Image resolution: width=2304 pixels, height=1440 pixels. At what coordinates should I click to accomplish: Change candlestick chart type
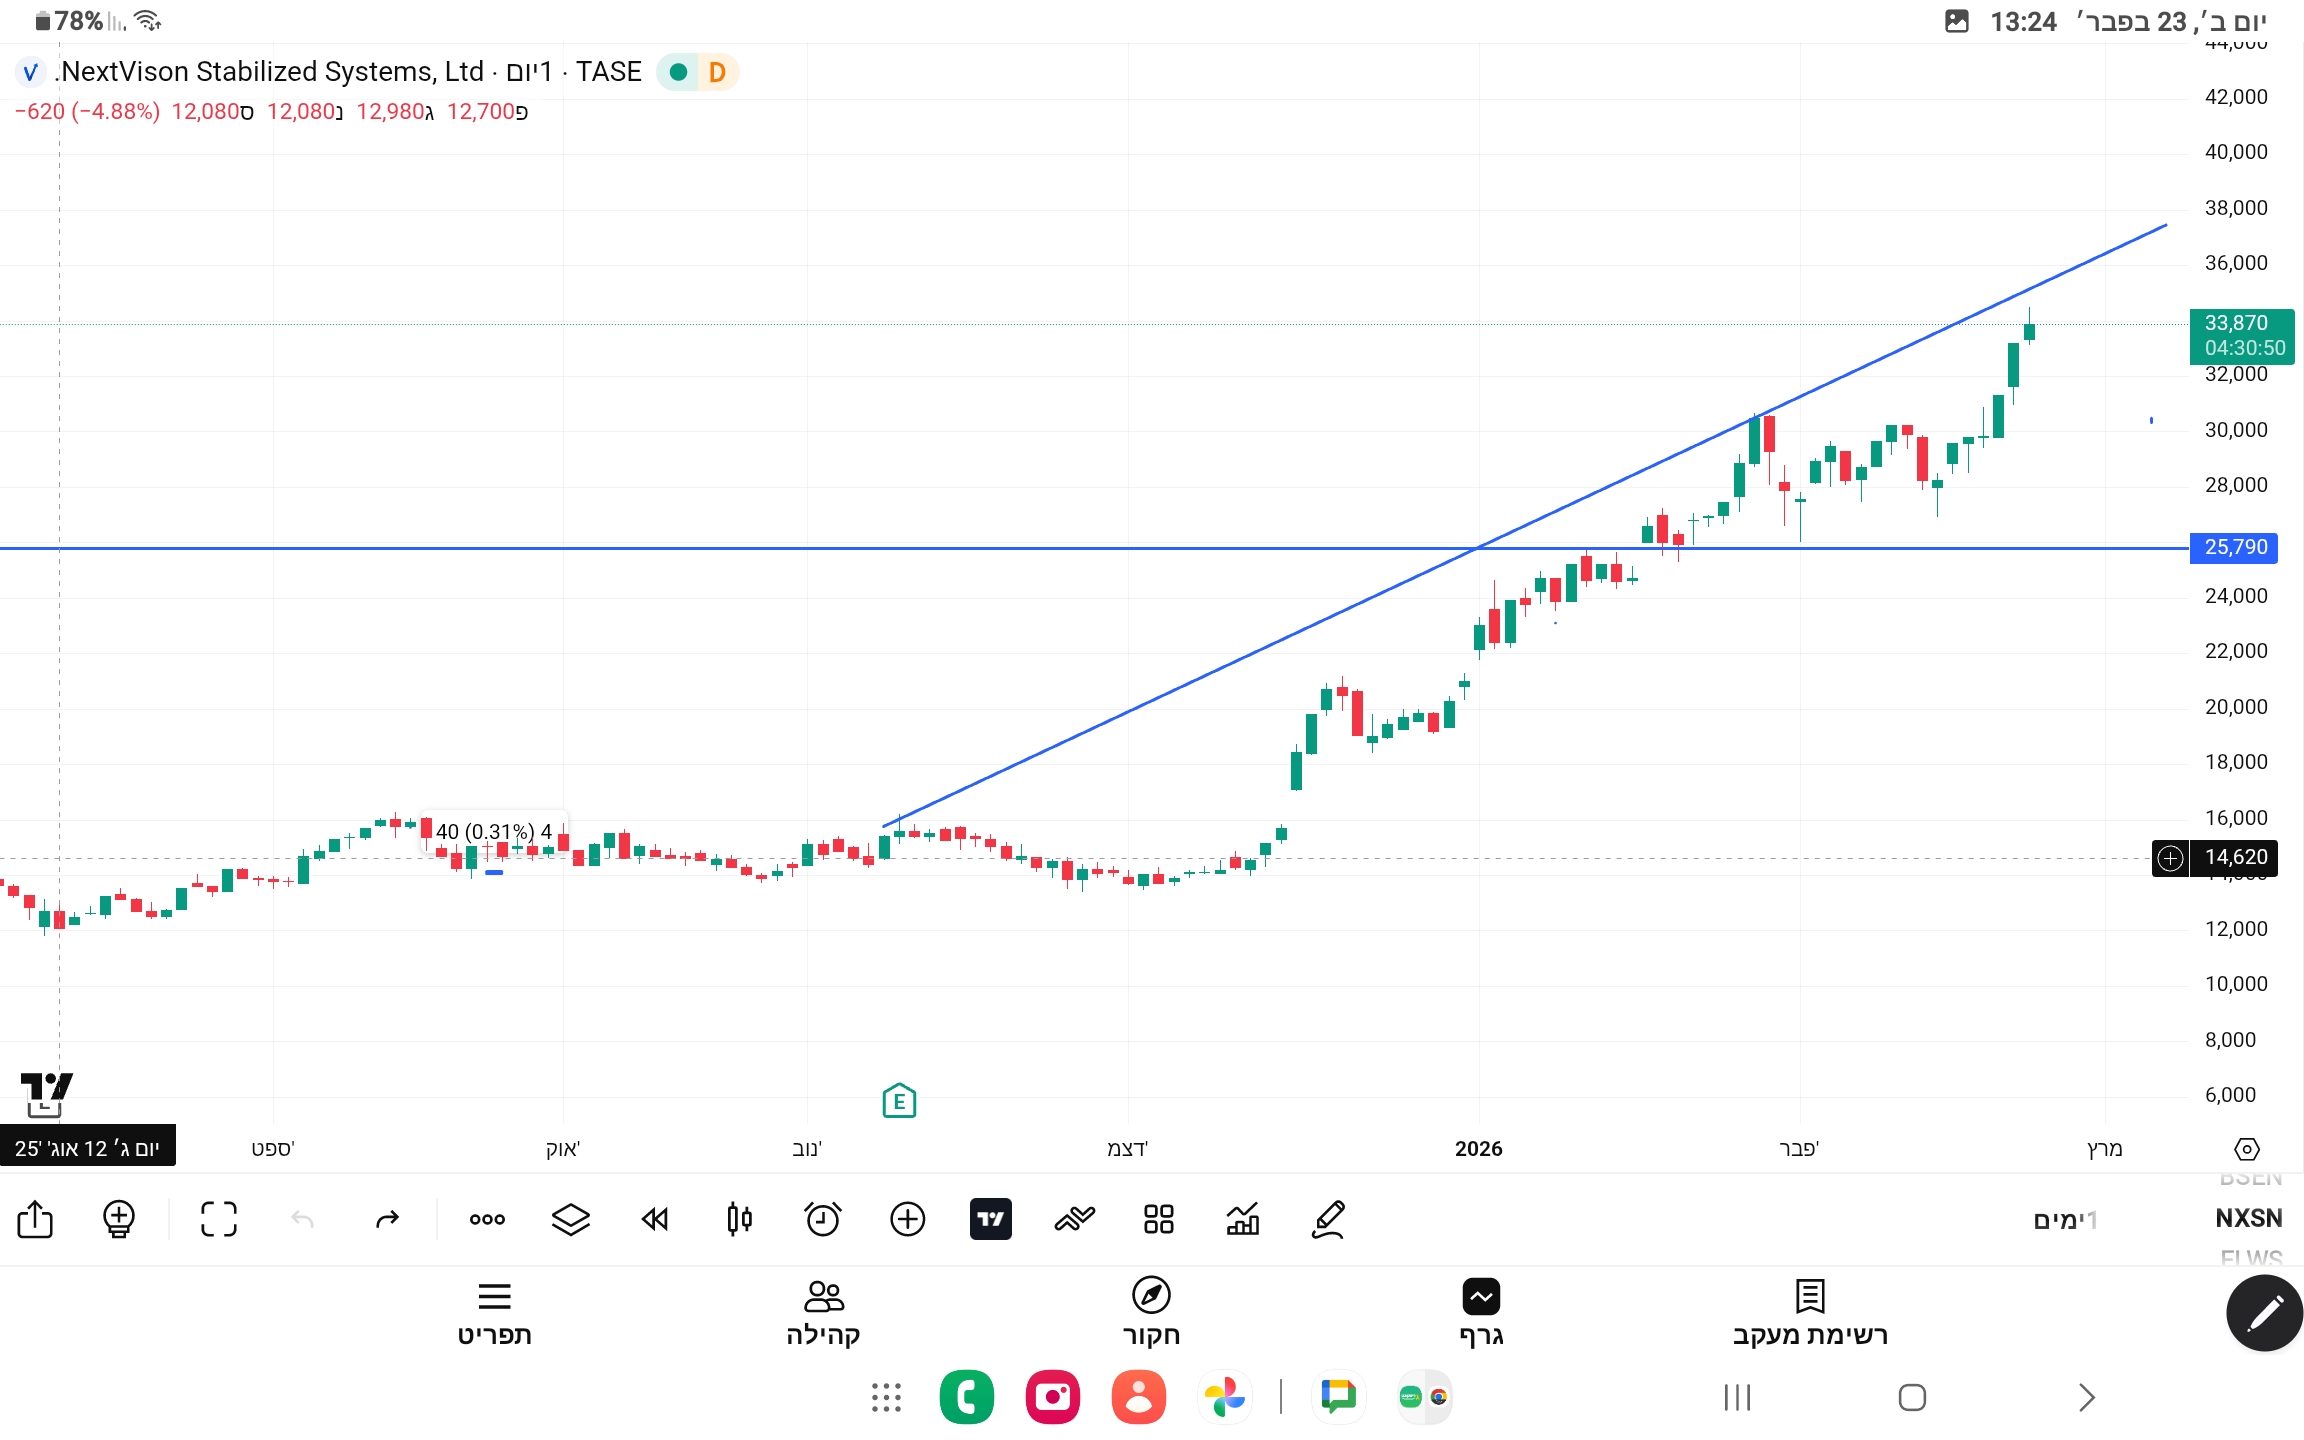[739, 1219]
